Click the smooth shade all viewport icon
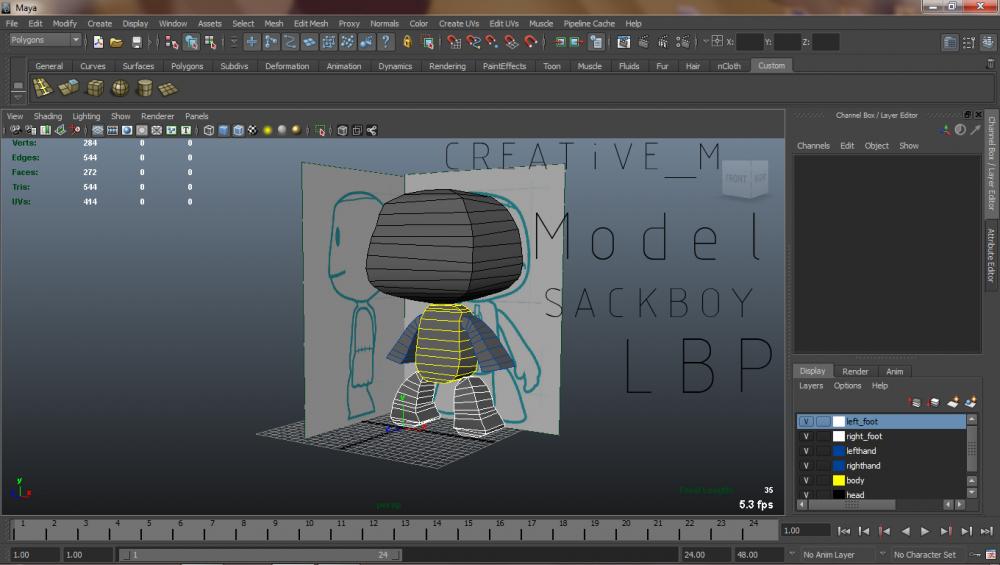The height and width of the screenshot is (565, 1000). (223, 130)
